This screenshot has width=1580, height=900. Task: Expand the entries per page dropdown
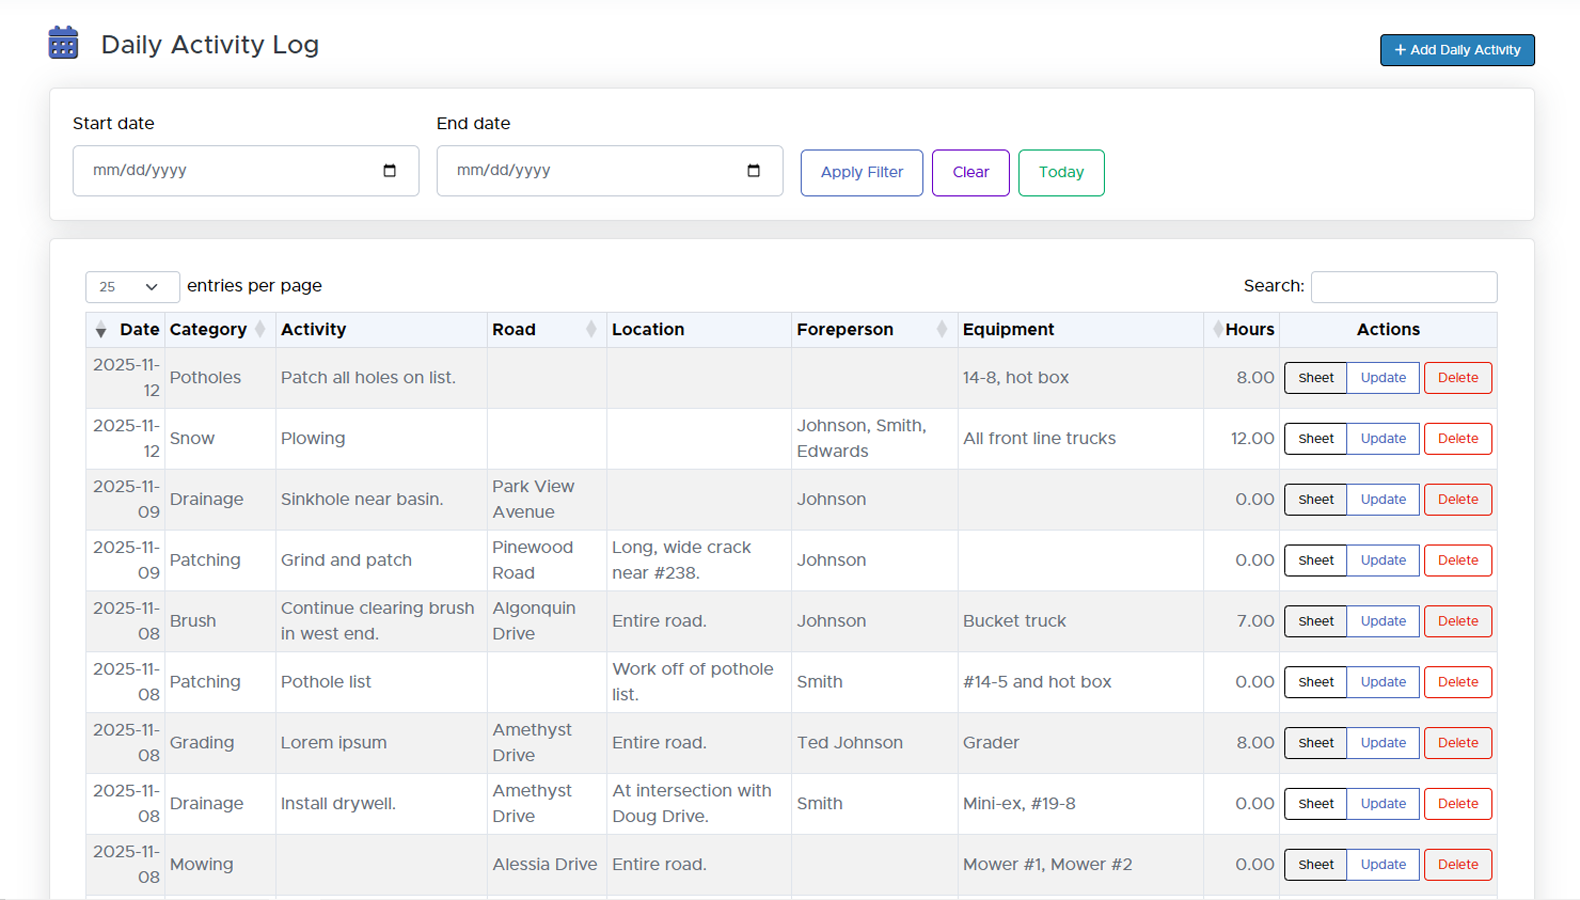point(132,287)
